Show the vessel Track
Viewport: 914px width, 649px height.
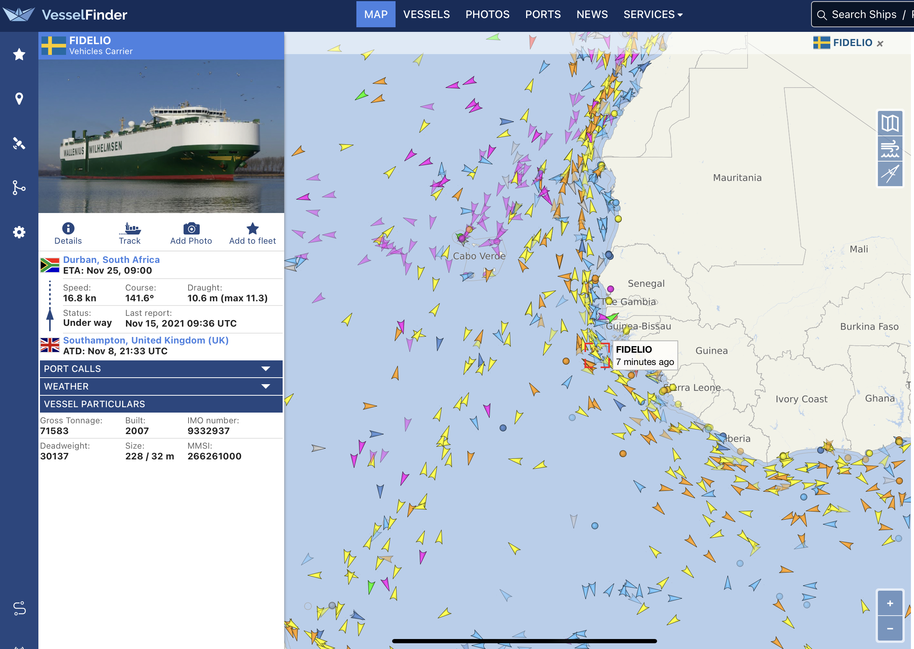click(x=129, y=233)
